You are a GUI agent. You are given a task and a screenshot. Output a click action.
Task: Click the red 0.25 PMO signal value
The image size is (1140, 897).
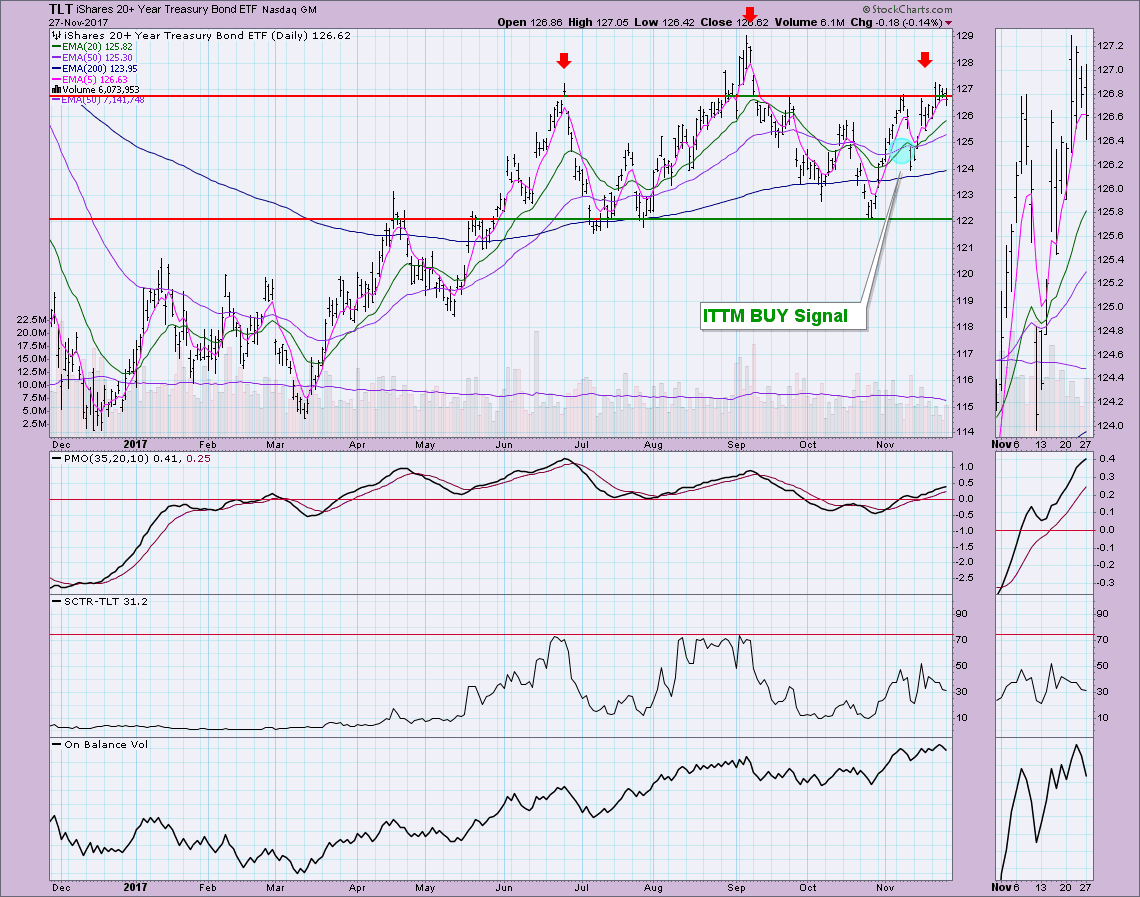tap(198, 459)
